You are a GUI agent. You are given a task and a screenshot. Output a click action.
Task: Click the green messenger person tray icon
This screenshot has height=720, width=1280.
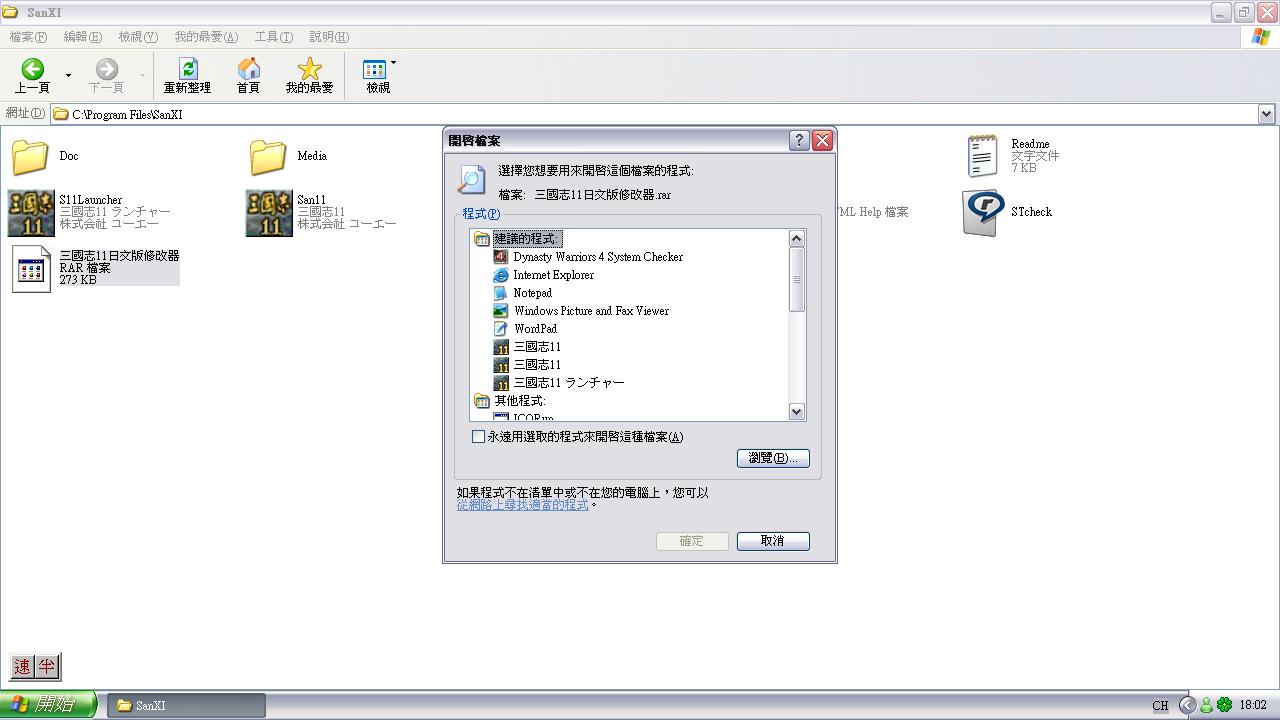(x=1206, y=705)
